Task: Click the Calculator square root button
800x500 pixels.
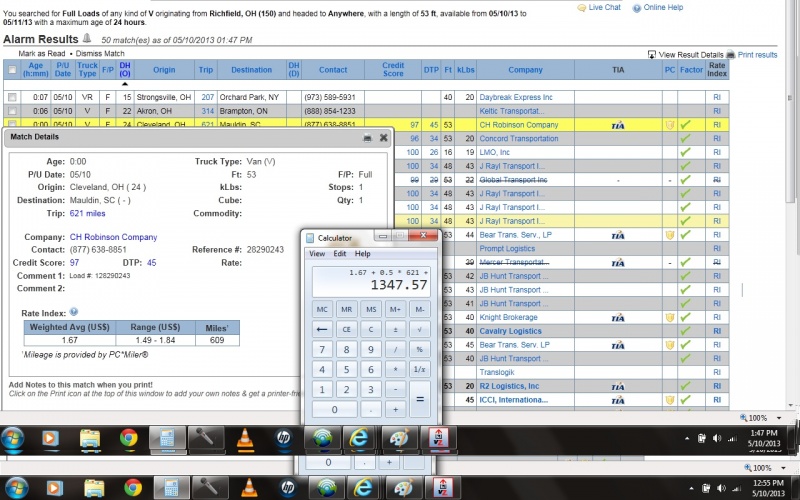Action: pyautogui.click(x=420, y=329)
